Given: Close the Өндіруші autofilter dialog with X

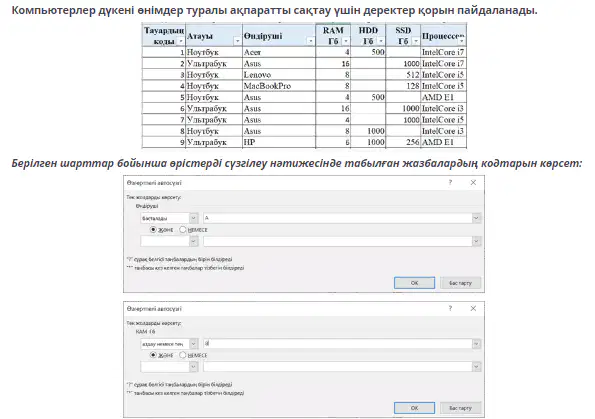Looking at the screenshot, I should (473, 183).
